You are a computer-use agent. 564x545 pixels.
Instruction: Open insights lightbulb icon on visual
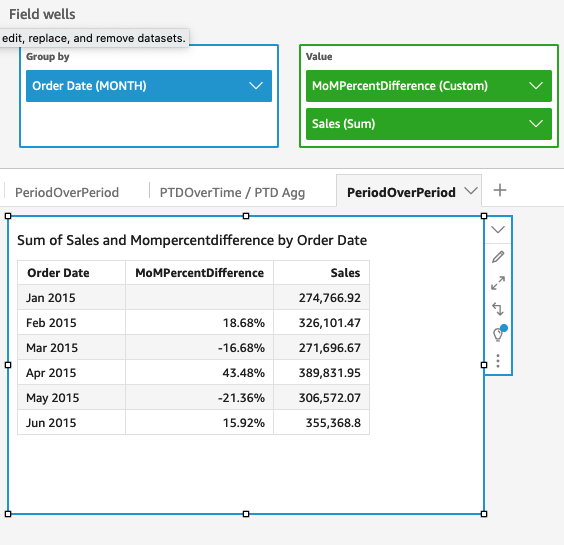(x=499, y=333)
